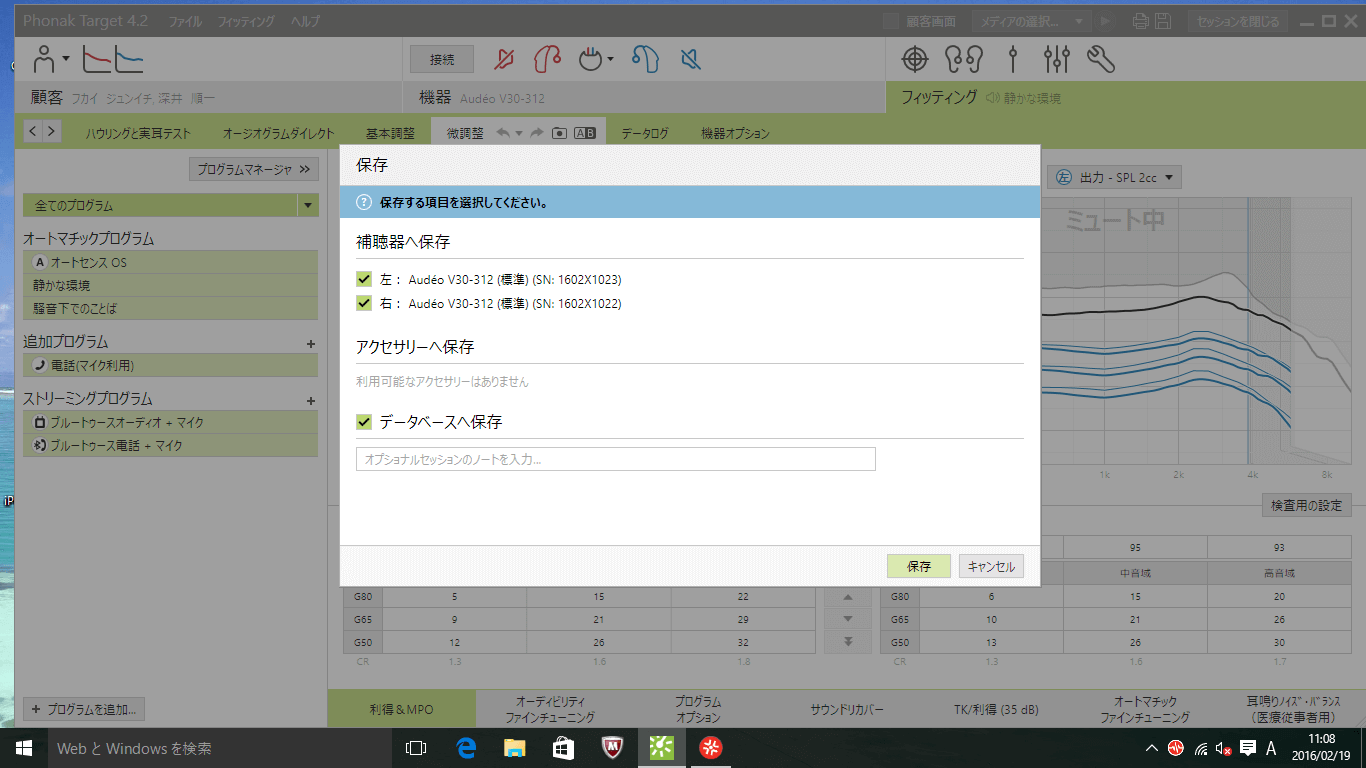Click the pin-shaped fitting icon
The image size is (1366, 768).
[1013, 60]
